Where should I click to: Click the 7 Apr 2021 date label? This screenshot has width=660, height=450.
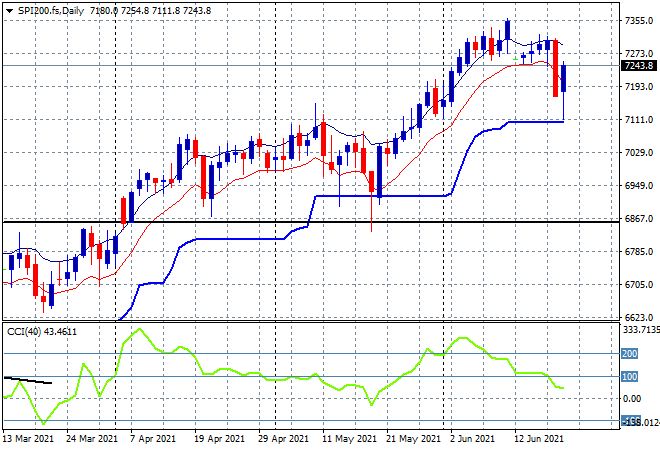tap(153, 439)
